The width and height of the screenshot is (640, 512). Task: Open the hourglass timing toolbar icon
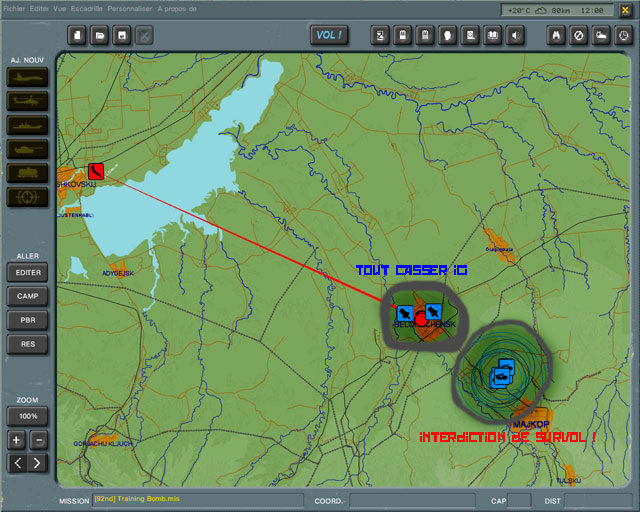tap(380, 36)
